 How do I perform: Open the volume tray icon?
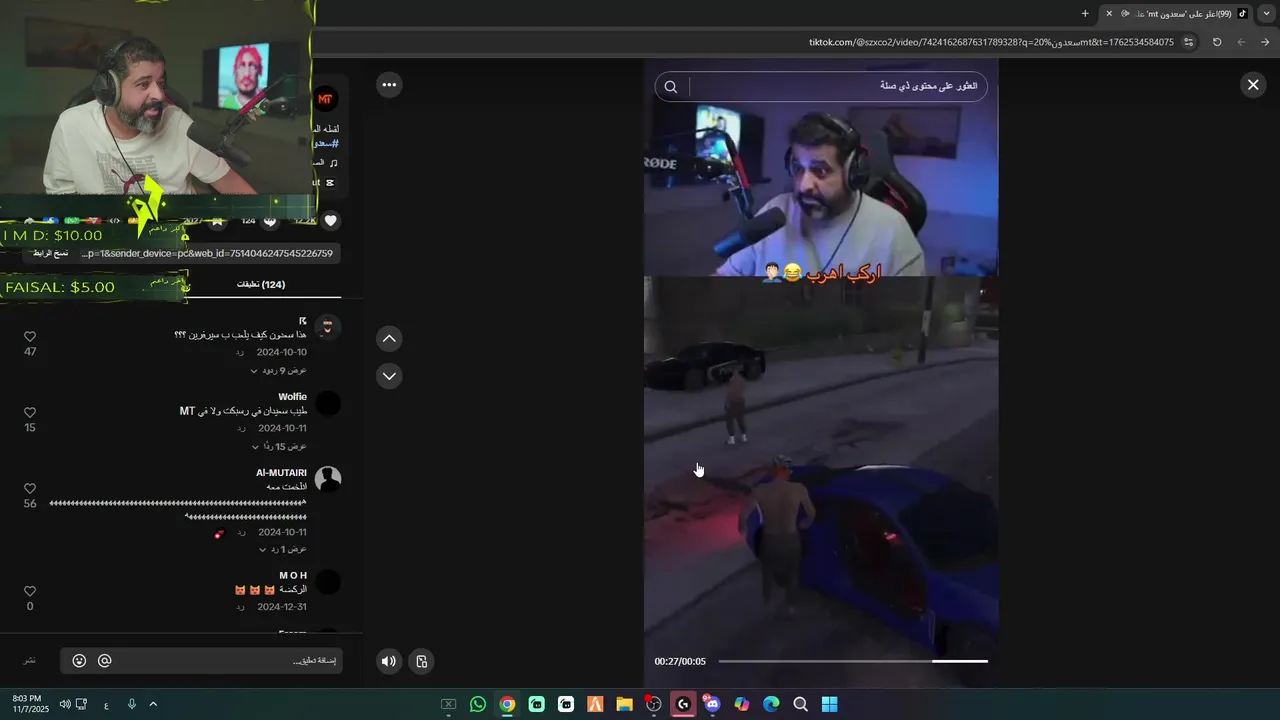pyautogui.click(x=66, y=704)
